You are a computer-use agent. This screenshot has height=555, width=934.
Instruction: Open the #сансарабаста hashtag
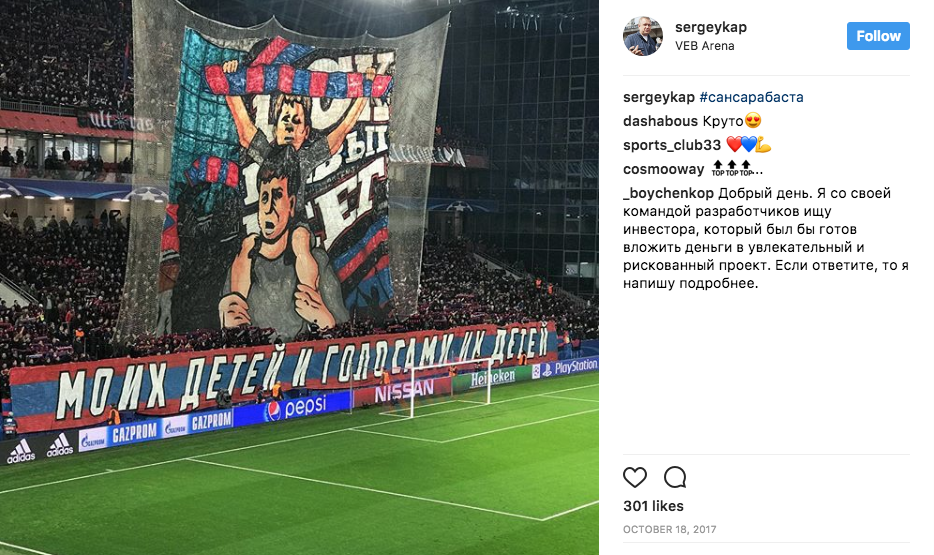[751, 97]
